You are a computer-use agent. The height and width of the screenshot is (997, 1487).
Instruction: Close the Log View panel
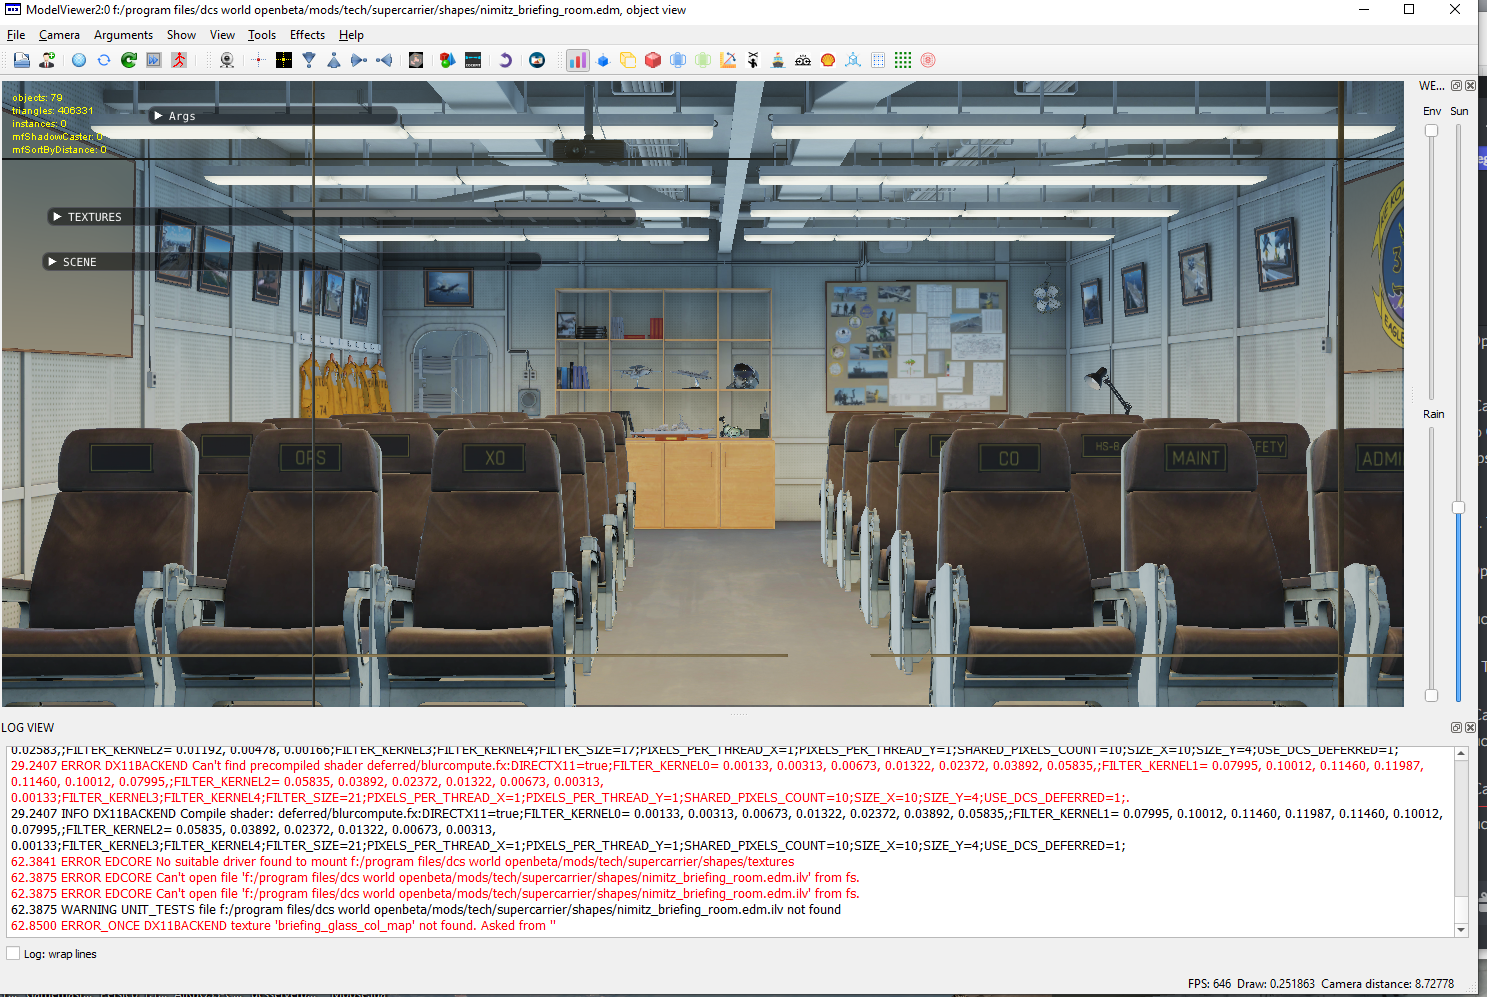pyautogui.click(x=1471, y=728)
